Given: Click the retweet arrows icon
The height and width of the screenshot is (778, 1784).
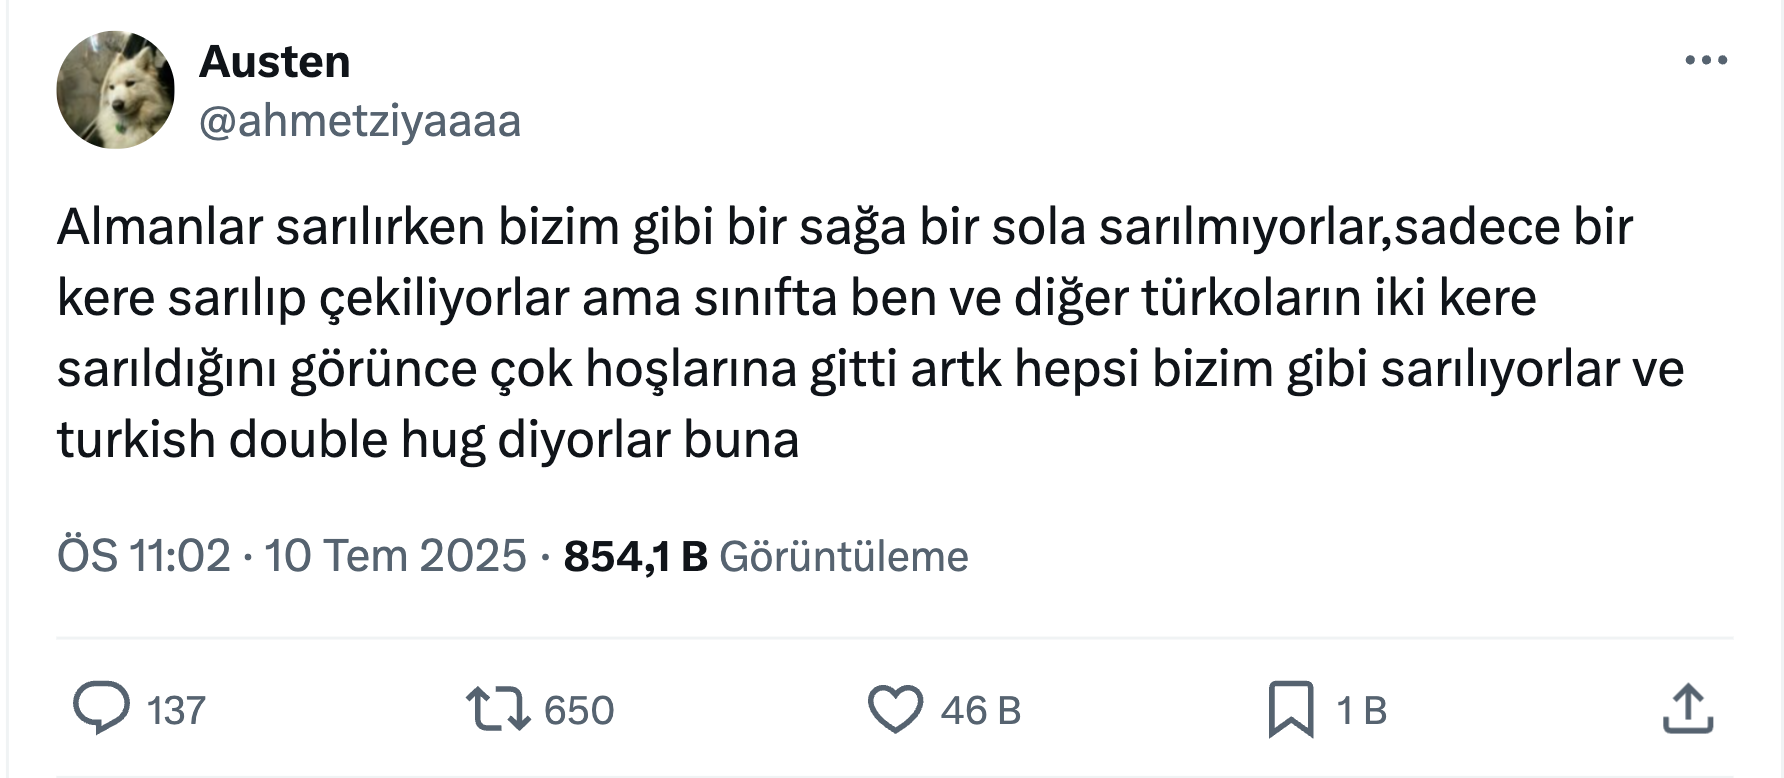Looking at the screenshot, I should pos(498,709).
